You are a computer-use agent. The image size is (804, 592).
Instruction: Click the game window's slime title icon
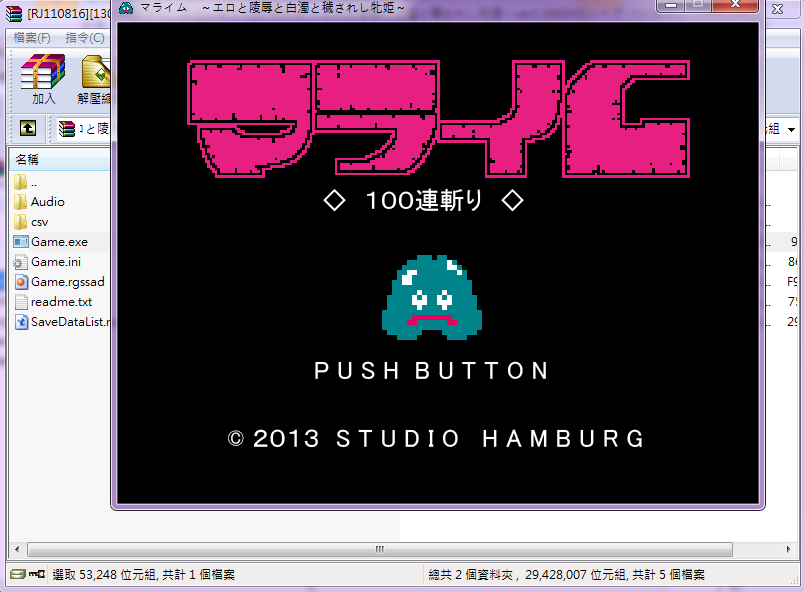(x=126, y=8)
